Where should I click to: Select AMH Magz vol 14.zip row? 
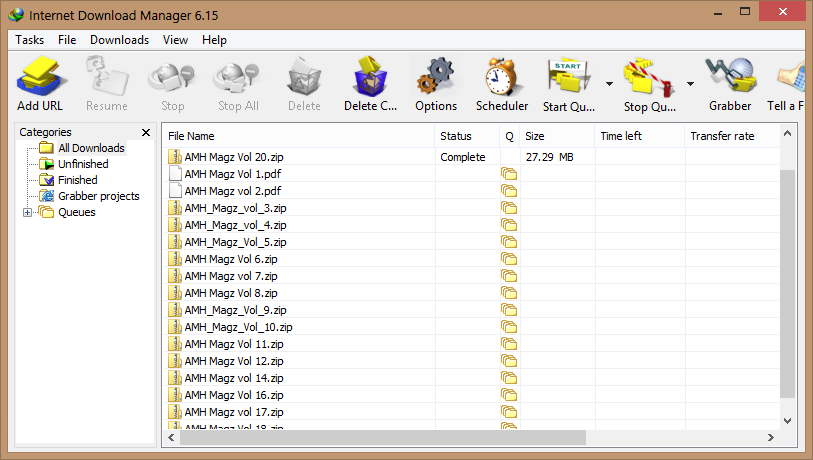pyautogui.click(x=472, y=378)
